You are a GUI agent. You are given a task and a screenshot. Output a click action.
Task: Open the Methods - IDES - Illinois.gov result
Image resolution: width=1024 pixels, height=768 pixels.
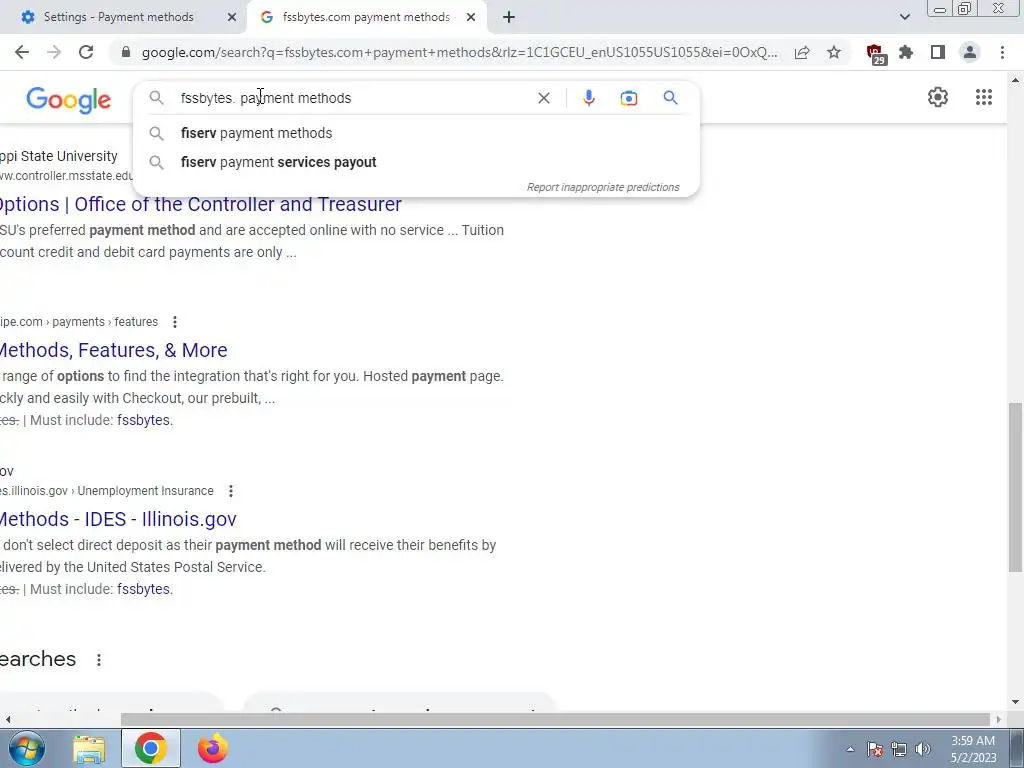[118, 519]
